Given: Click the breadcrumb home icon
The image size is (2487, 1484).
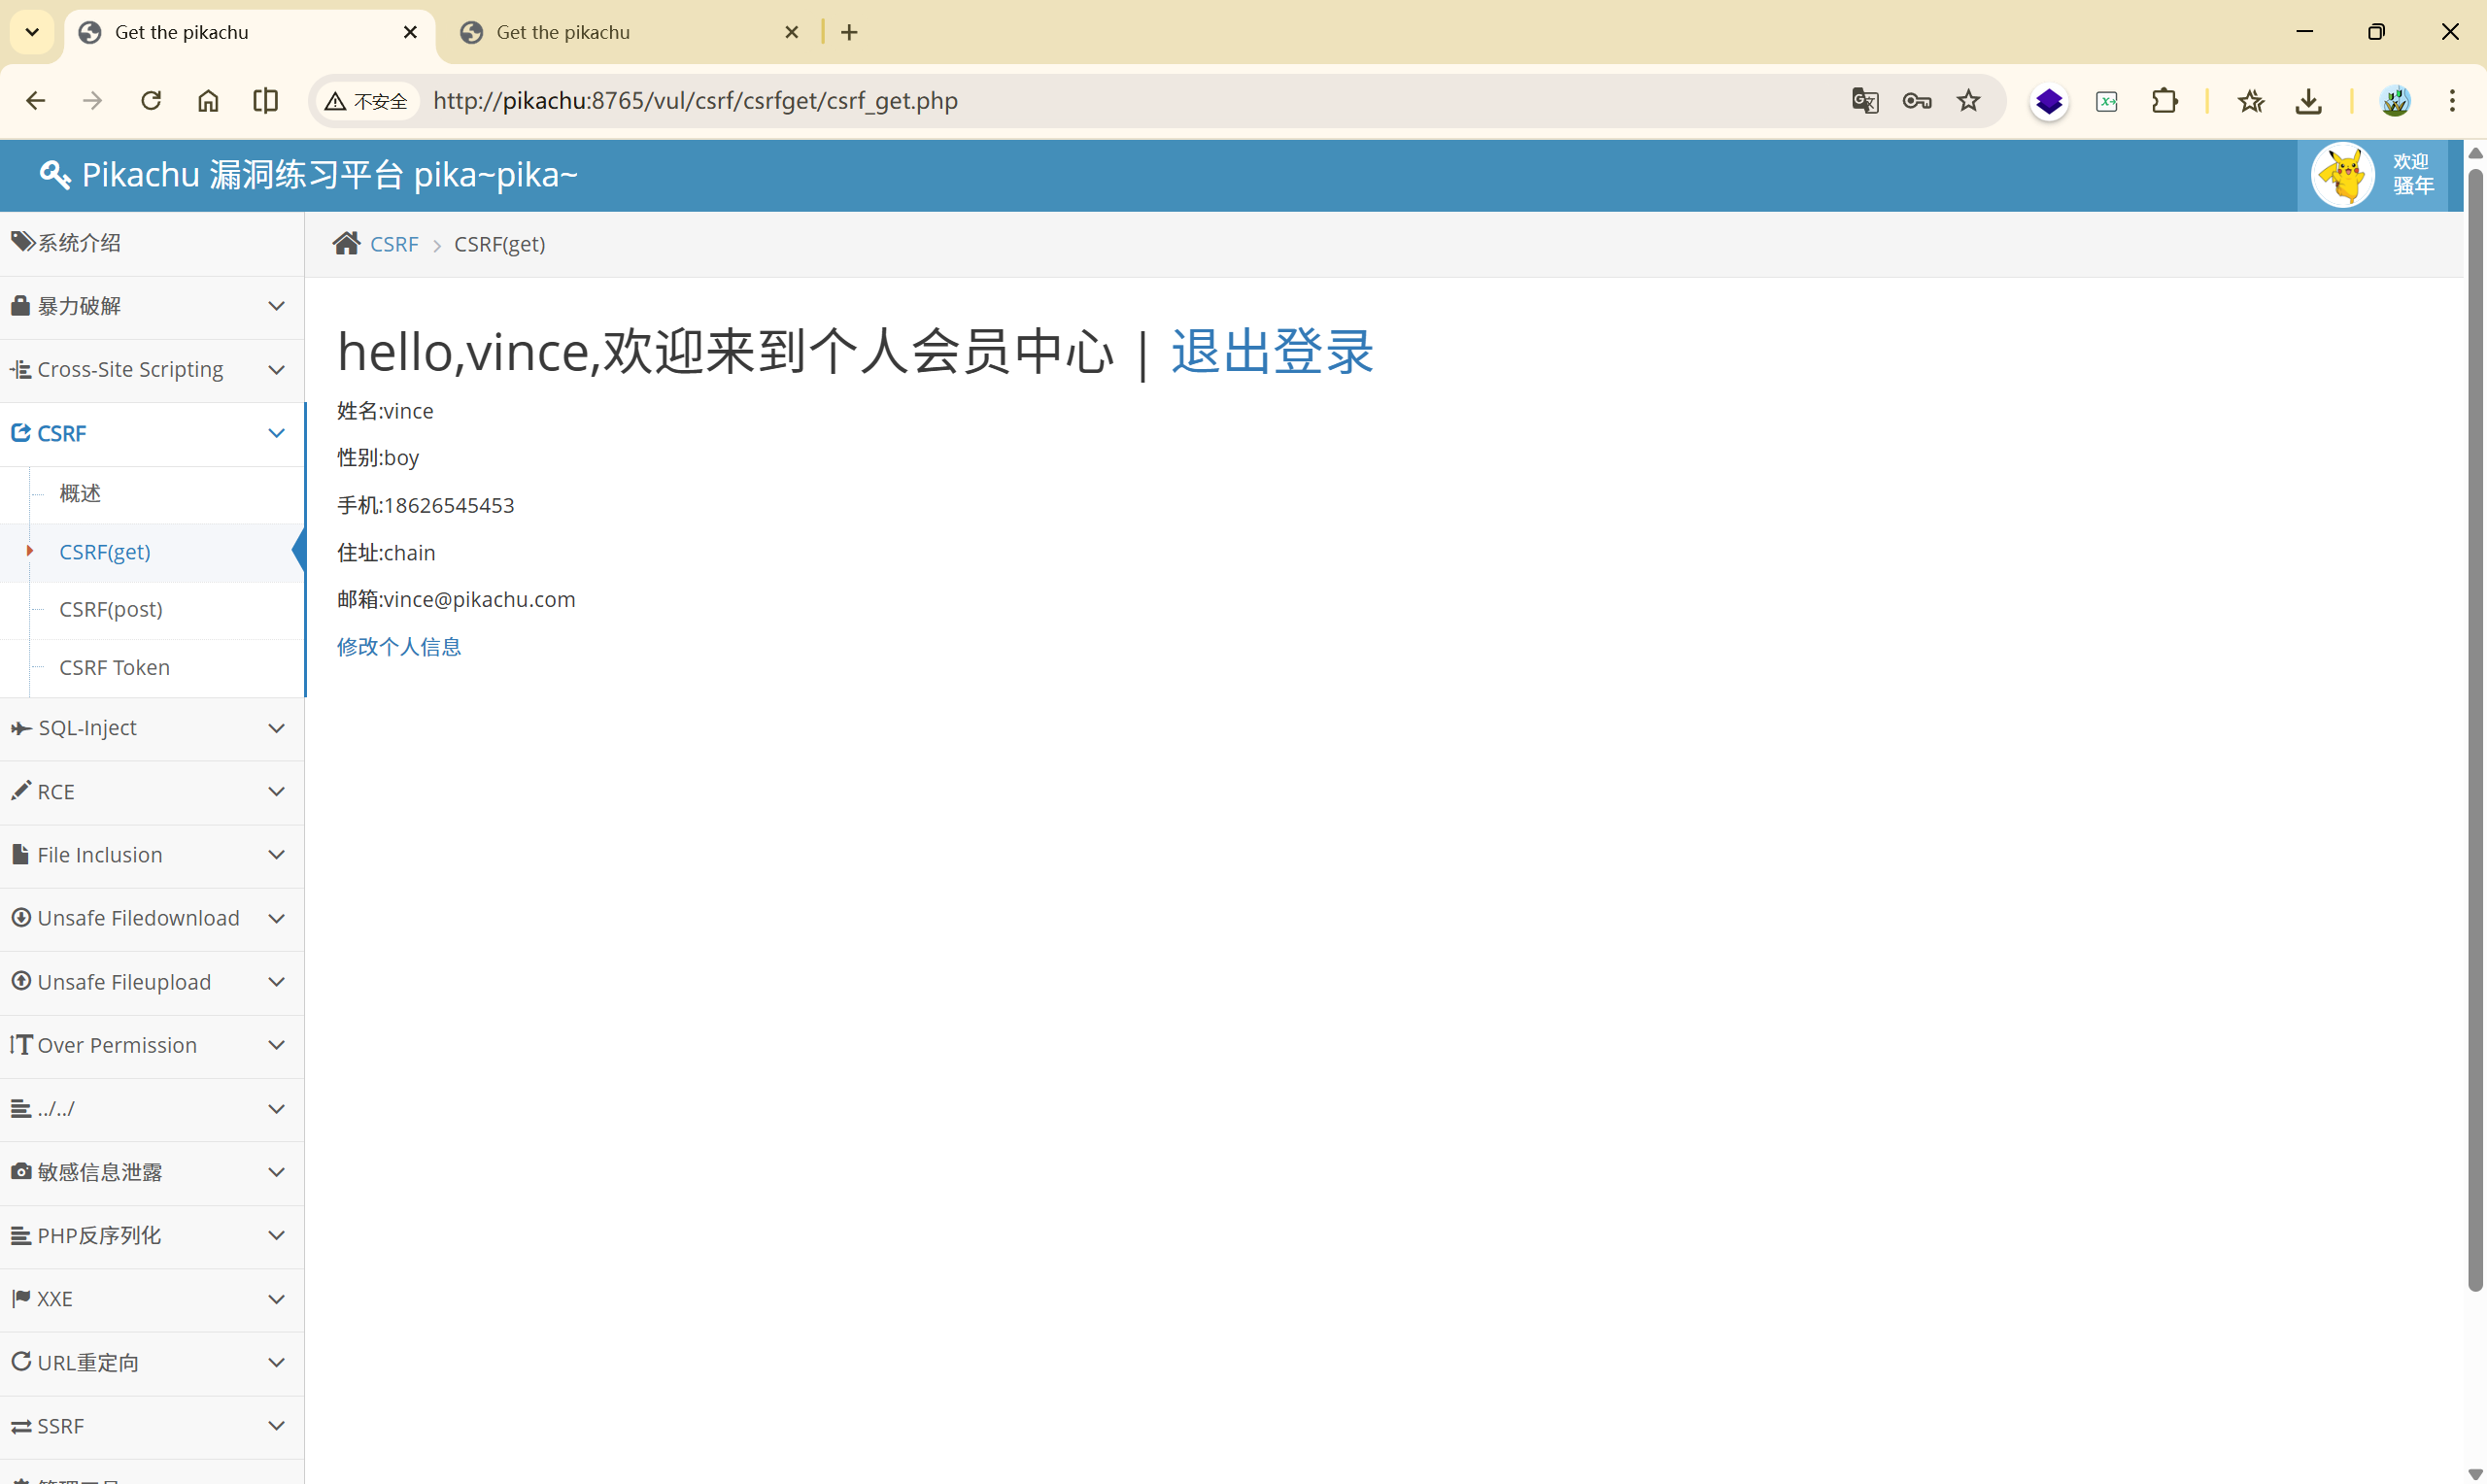Looking at the screenshot, I should pos(346,244).
